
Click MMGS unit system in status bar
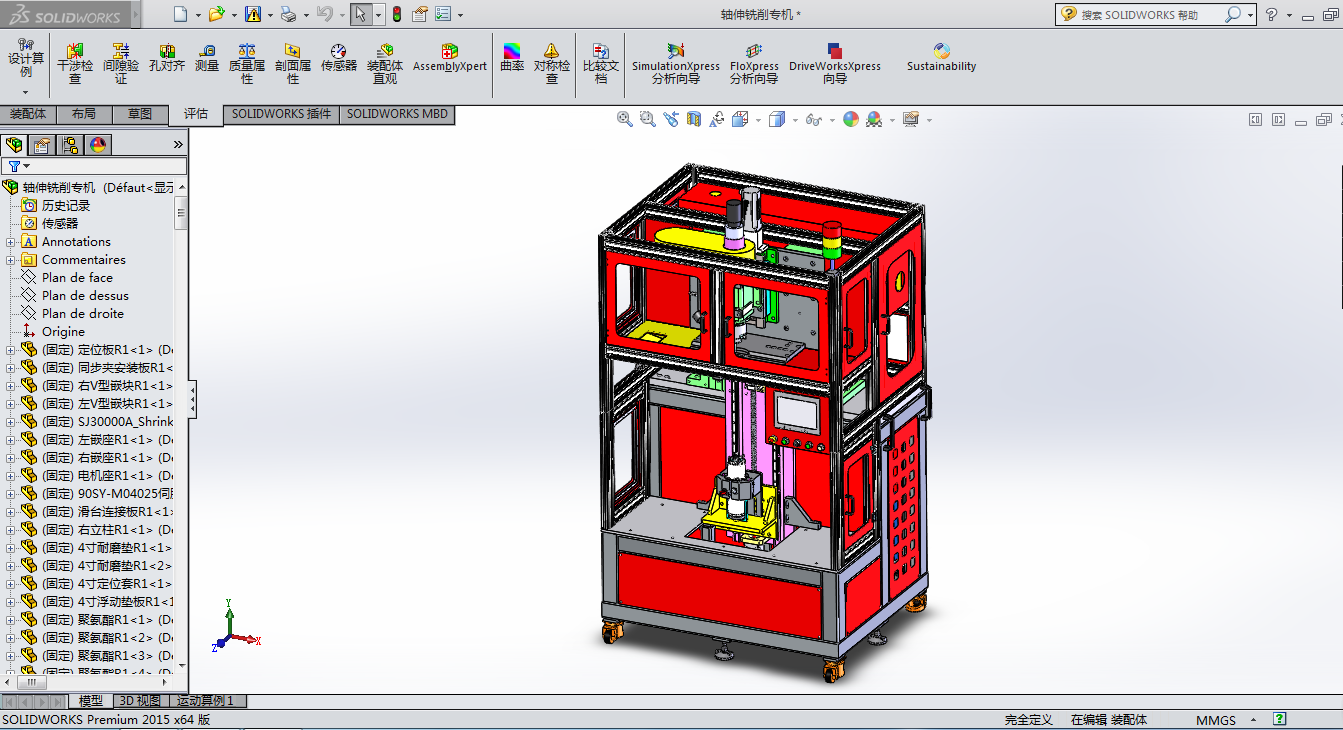pos(1215,720)
